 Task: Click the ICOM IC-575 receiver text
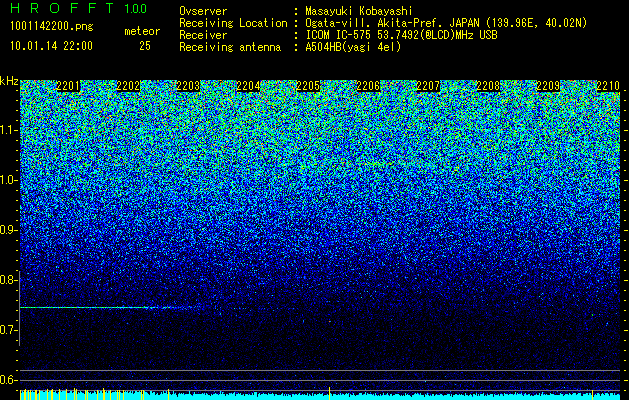(x=401, y=35)
